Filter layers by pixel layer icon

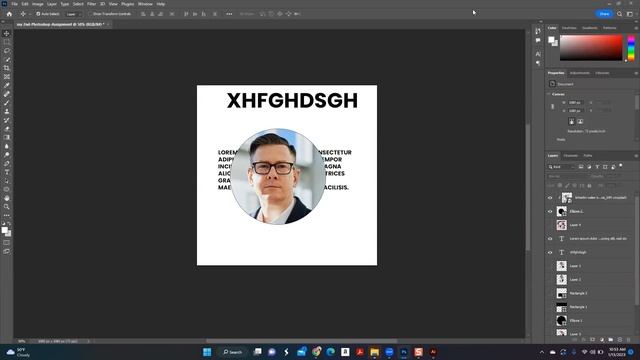pyautogui.click(x=581, y=167)
